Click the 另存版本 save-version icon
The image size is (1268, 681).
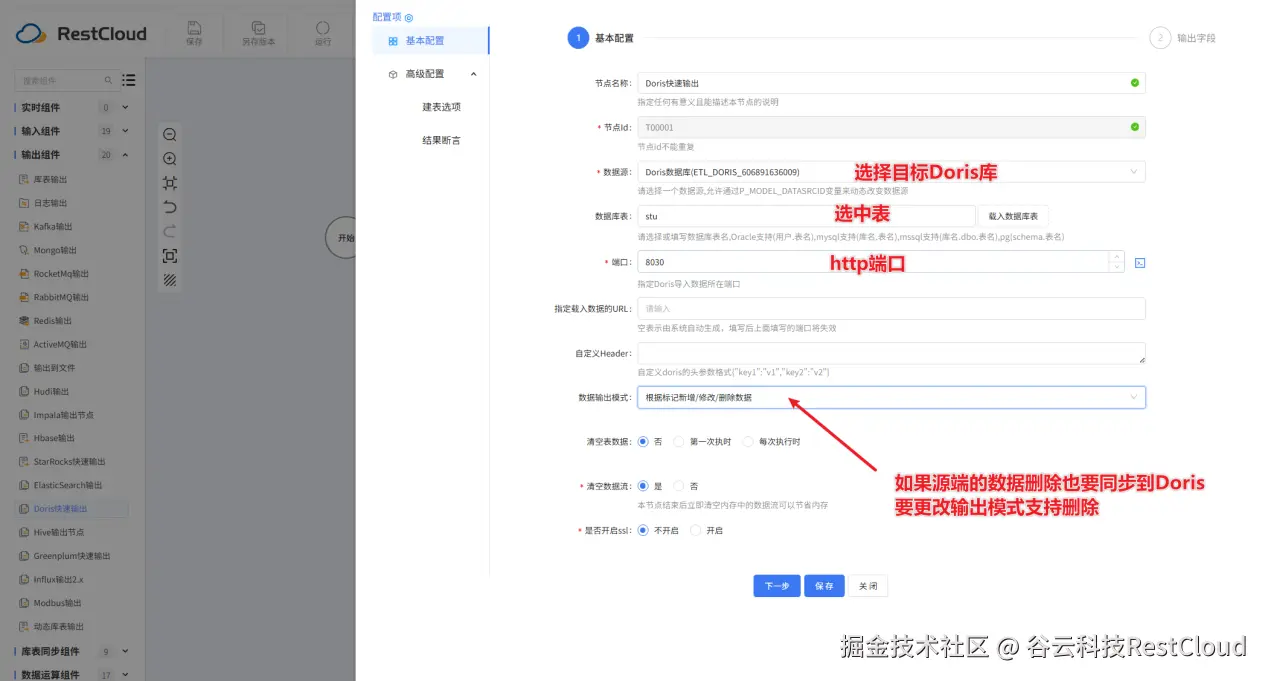tap(259, 33)
